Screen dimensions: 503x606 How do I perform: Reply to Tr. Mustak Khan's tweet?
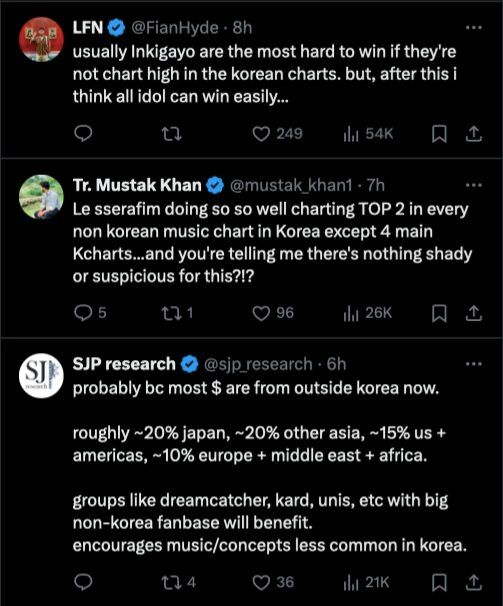(x=90, y=313)
